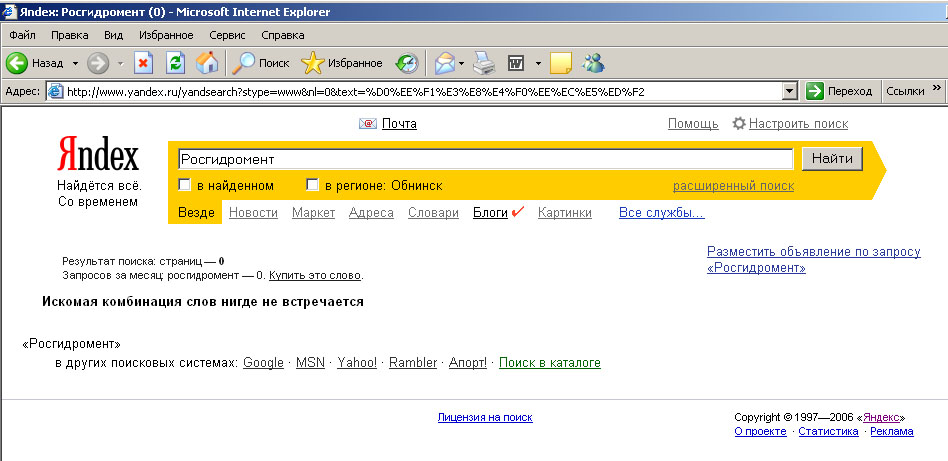Expand the Ссылки links chevron

coord(937,89)
